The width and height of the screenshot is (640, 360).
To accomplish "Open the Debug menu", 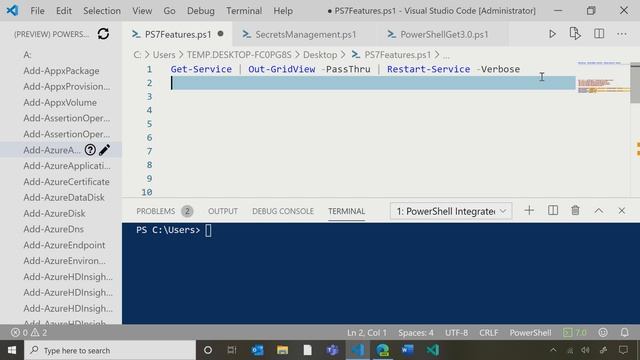I will pyautogui.click(x=200, y=11).
